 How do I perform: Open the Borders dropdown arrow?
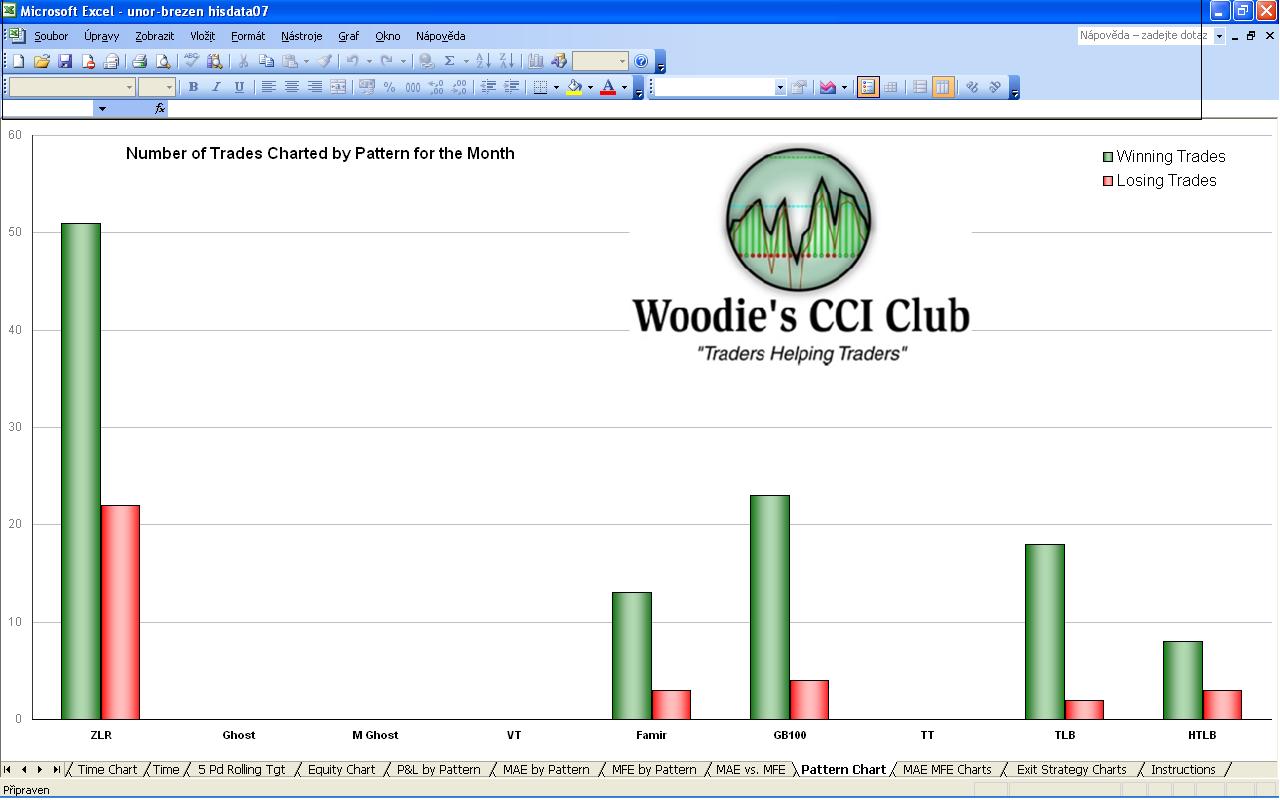[556, 87]
